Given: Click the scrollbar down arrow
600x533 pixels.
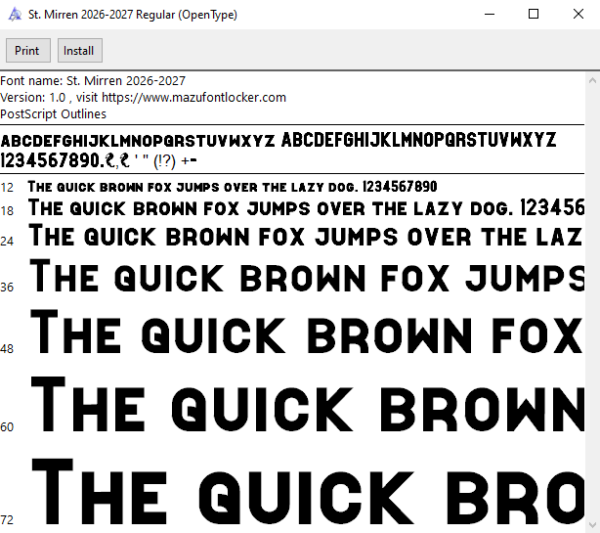Looking at the screenshot, I should [592, 525].
